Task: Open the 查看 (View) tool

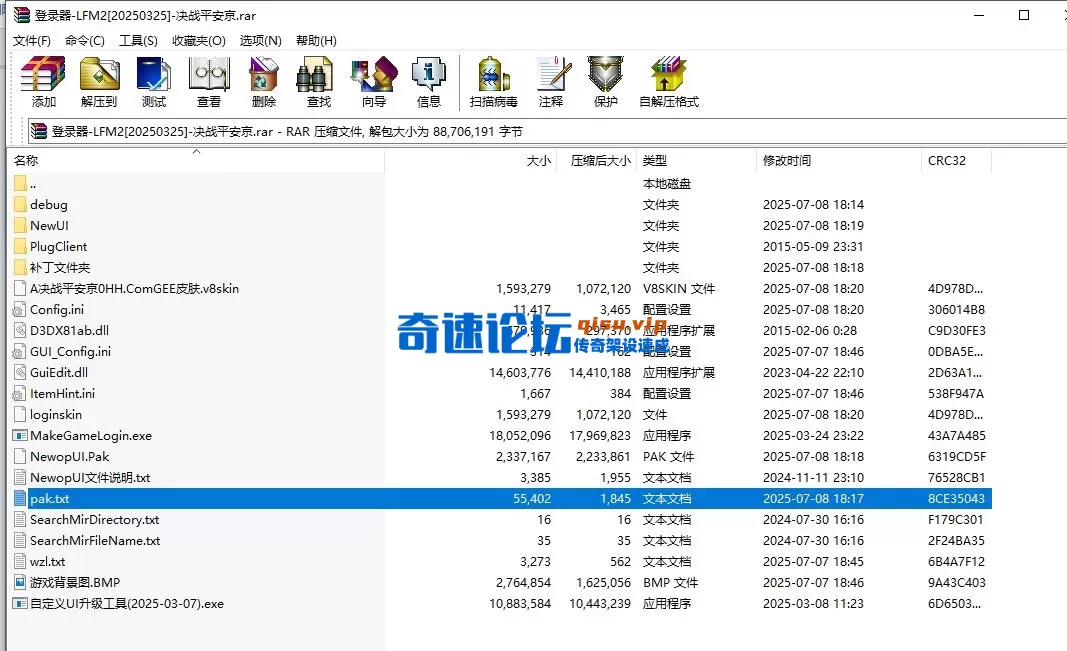Action: point(208,80)
